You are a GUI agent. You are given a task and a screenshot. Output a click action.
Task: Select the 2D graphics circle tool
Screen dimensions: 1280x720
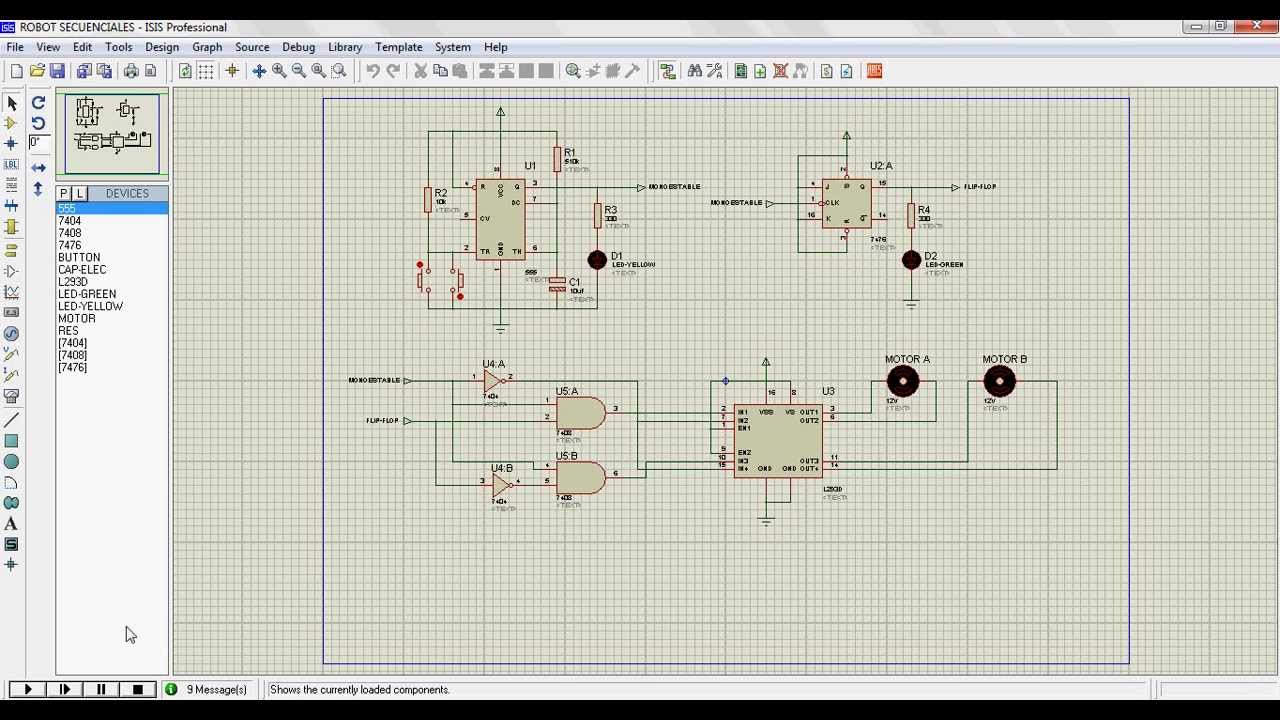tap(12, 462)
